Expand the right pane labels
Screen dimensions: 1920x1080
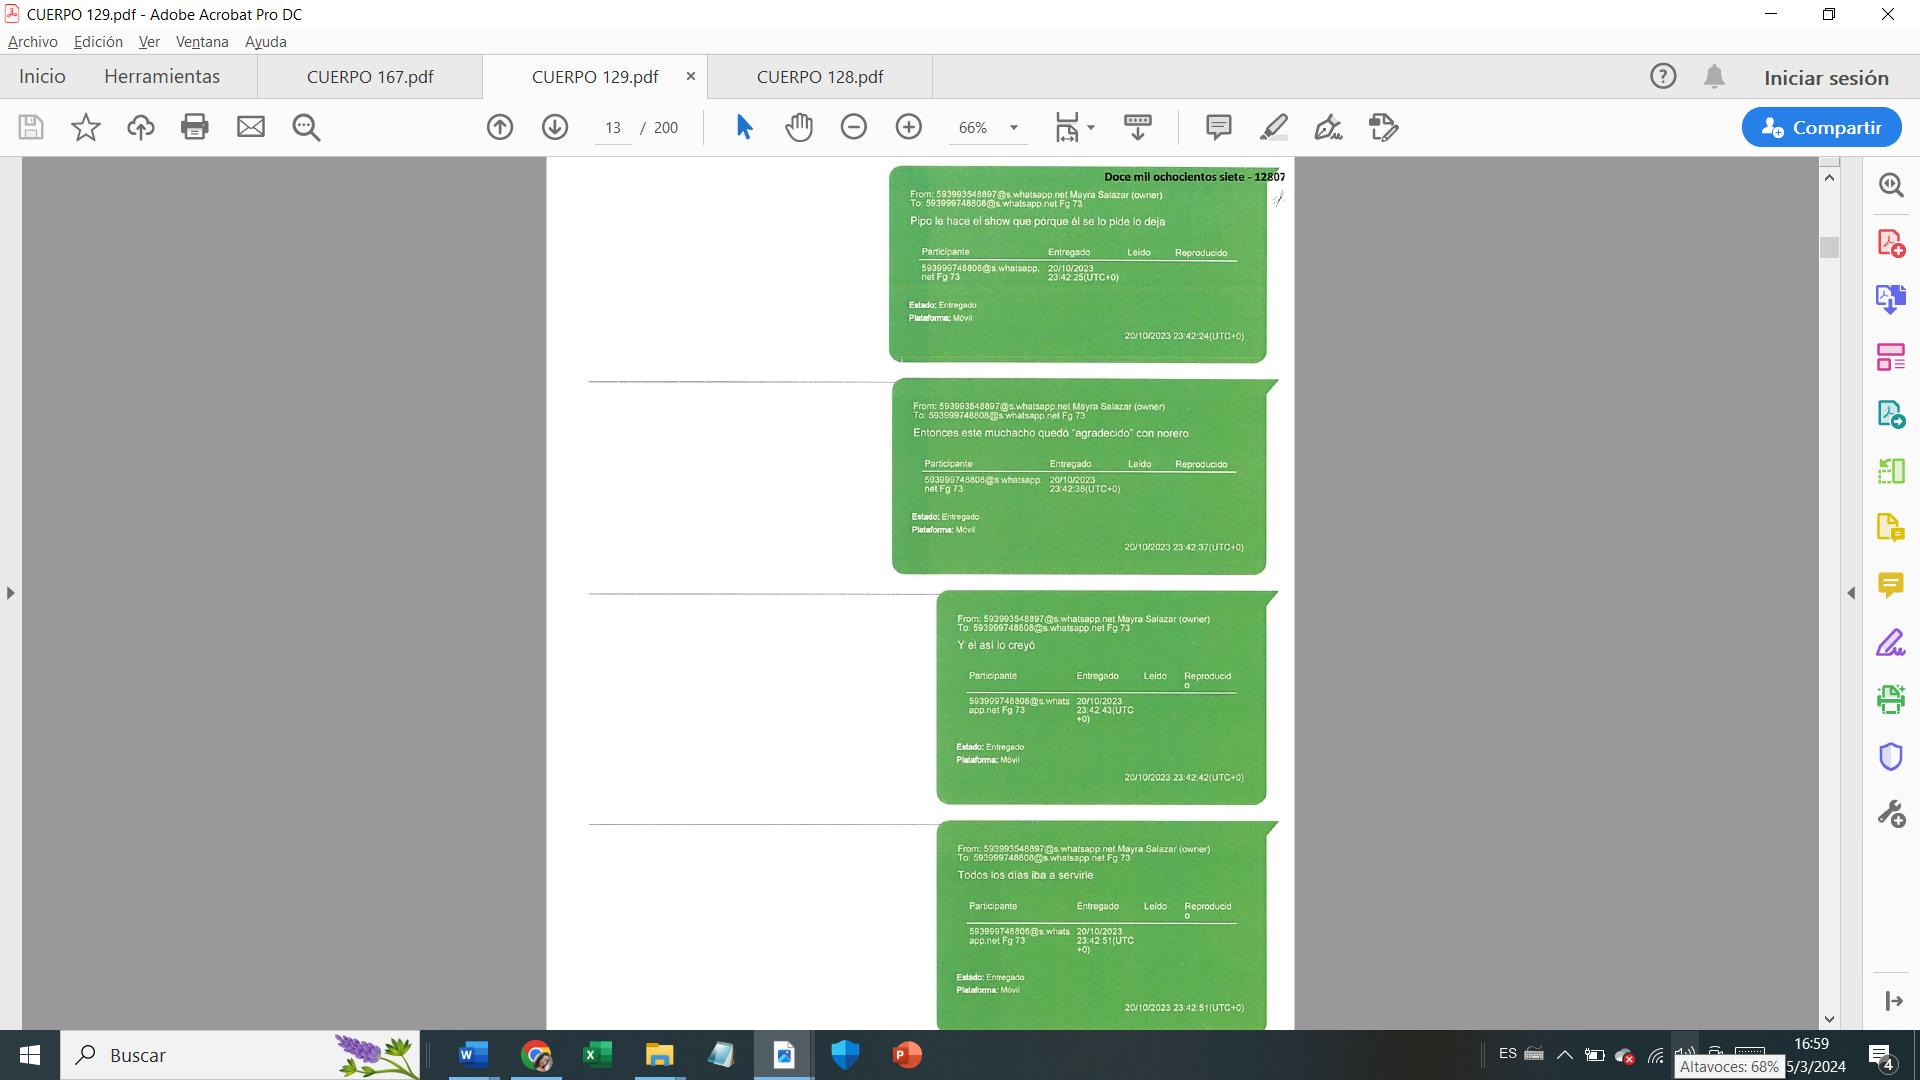[x=1892, y=1001]
